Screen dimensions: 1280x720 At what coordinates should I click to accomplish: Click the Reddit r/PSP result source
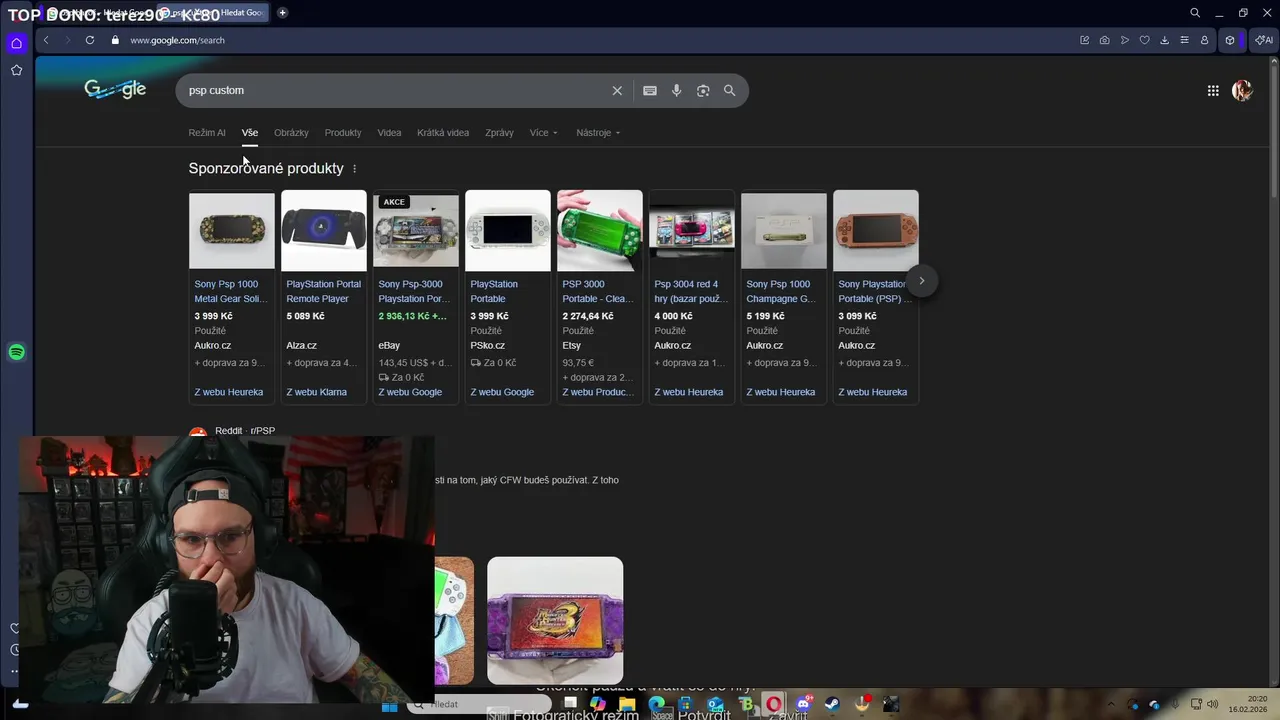click(245, 431)
